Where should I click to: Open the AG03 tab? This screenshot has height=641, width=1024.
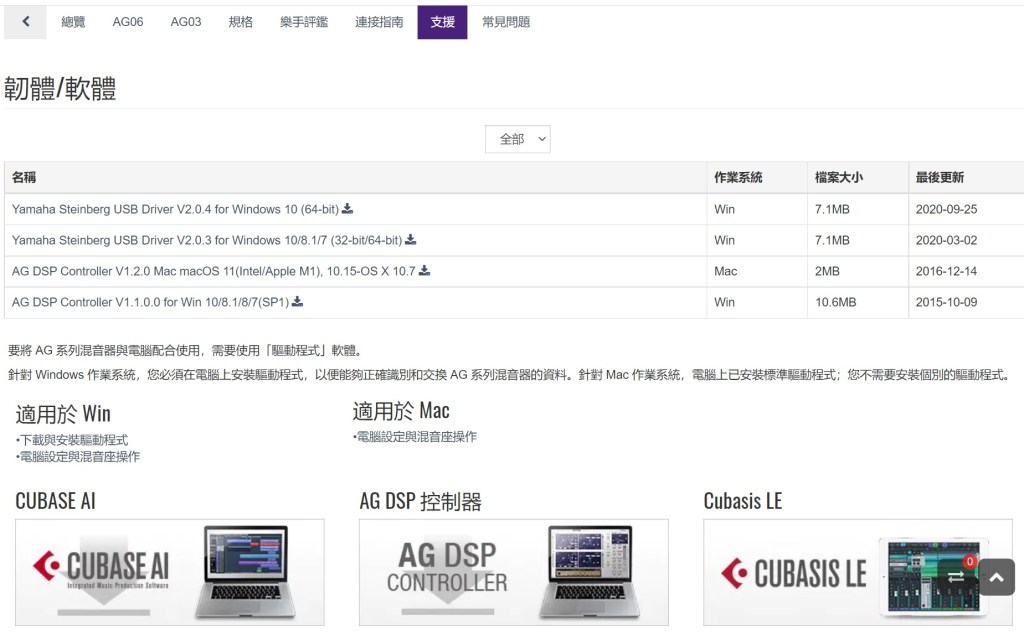[186, 22]
